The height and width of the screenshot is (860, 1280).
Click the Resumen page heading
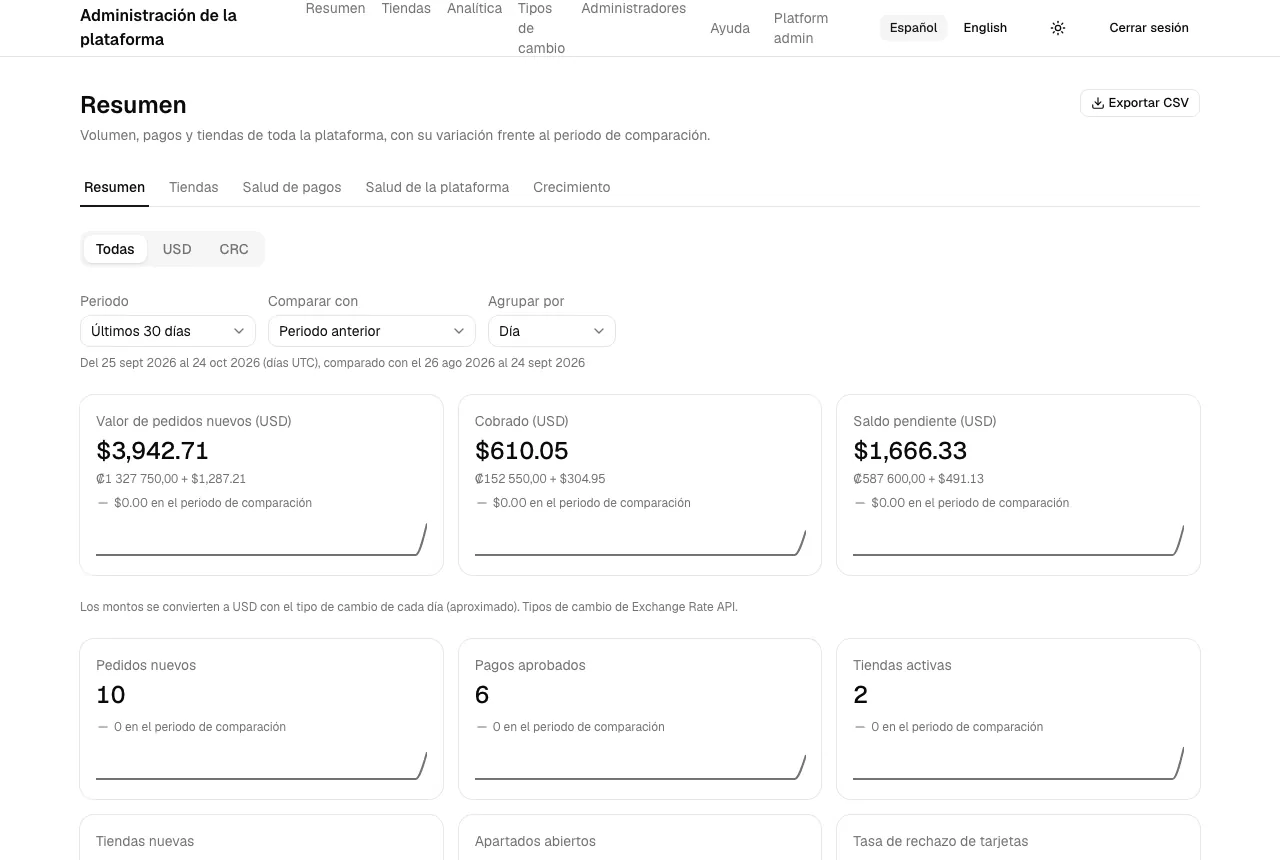point(133,105)
